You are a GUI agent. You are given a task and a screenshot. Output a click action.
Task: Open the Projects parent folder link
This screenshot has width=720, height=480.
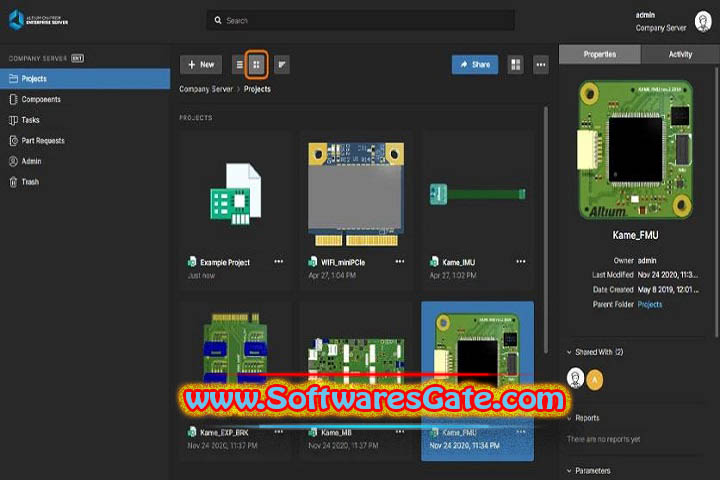coord(650,305)
